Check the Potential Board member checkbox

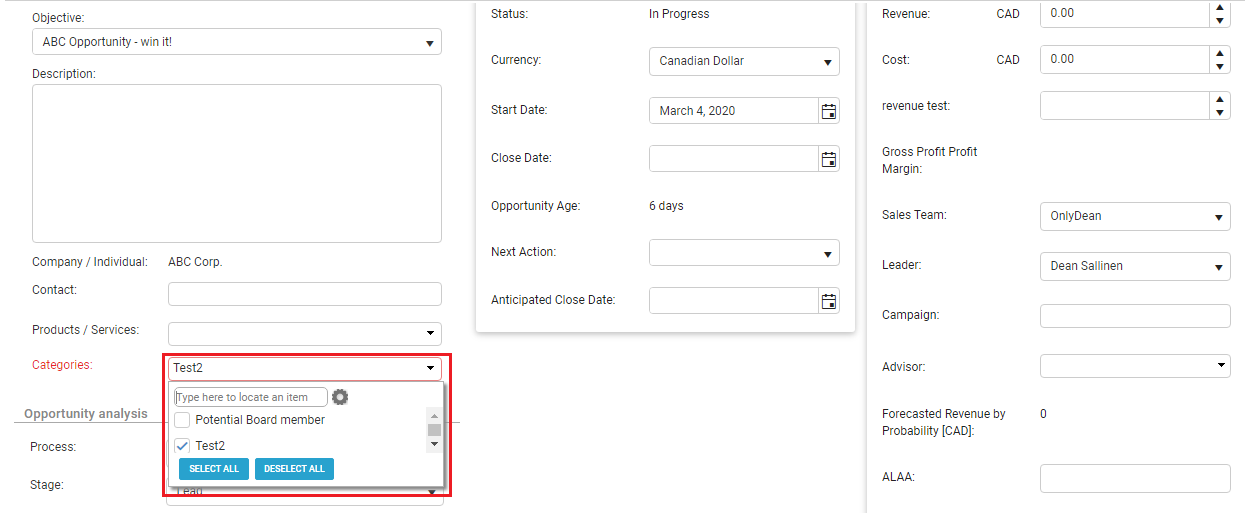tap(182, 420)
